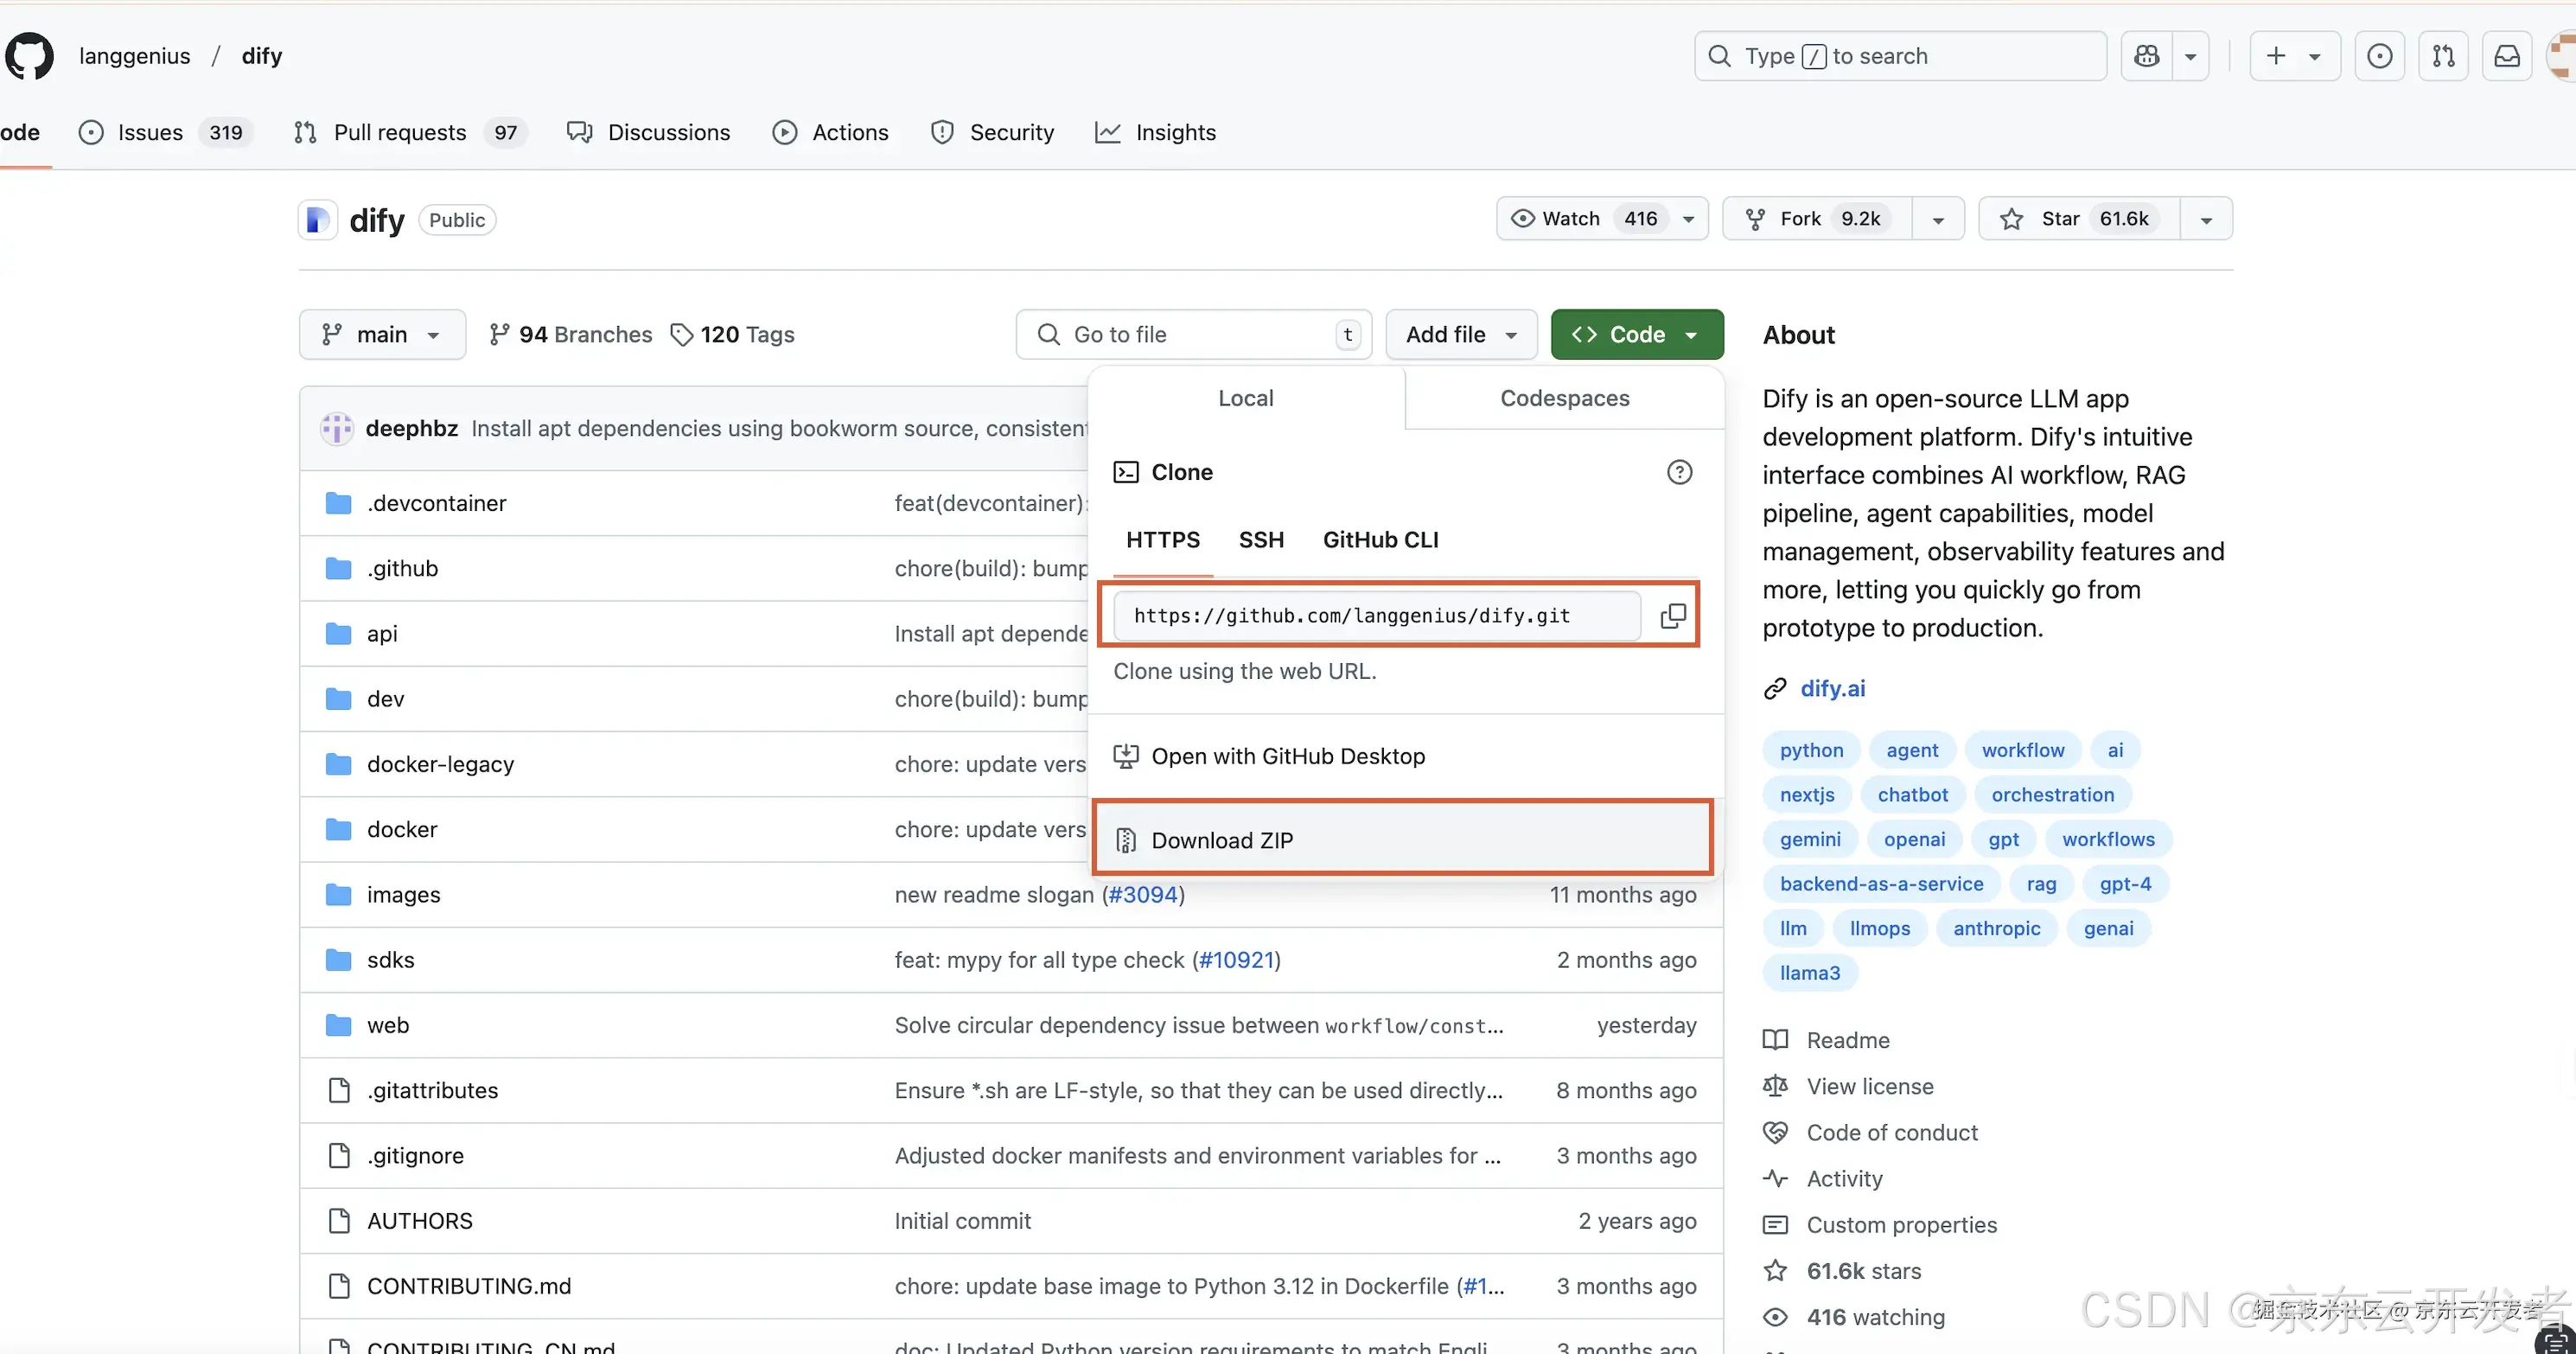Expand the main branch selector
Screen dimensions: 2576x1354
(x=382, y=334)
